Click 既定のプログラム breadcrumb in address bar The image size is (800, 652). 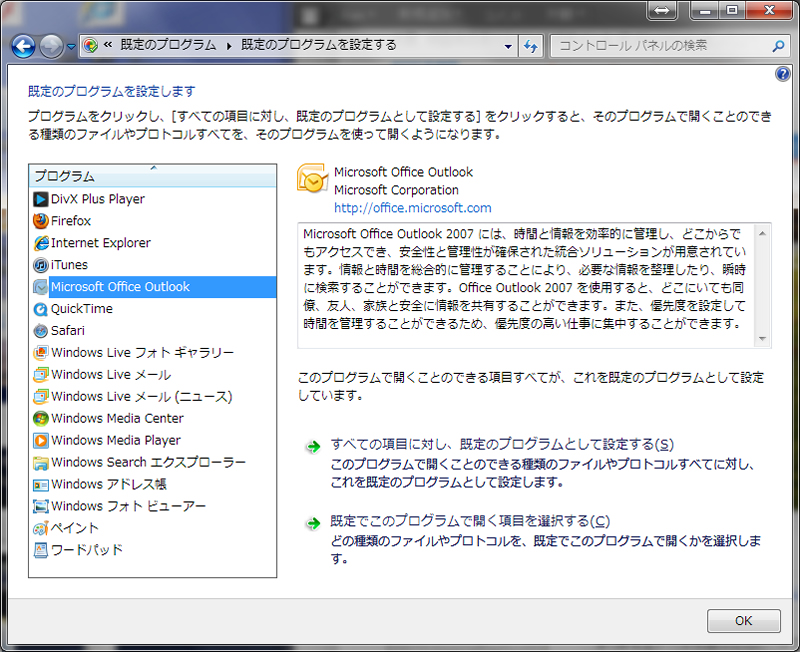click(x=168, y=45)
